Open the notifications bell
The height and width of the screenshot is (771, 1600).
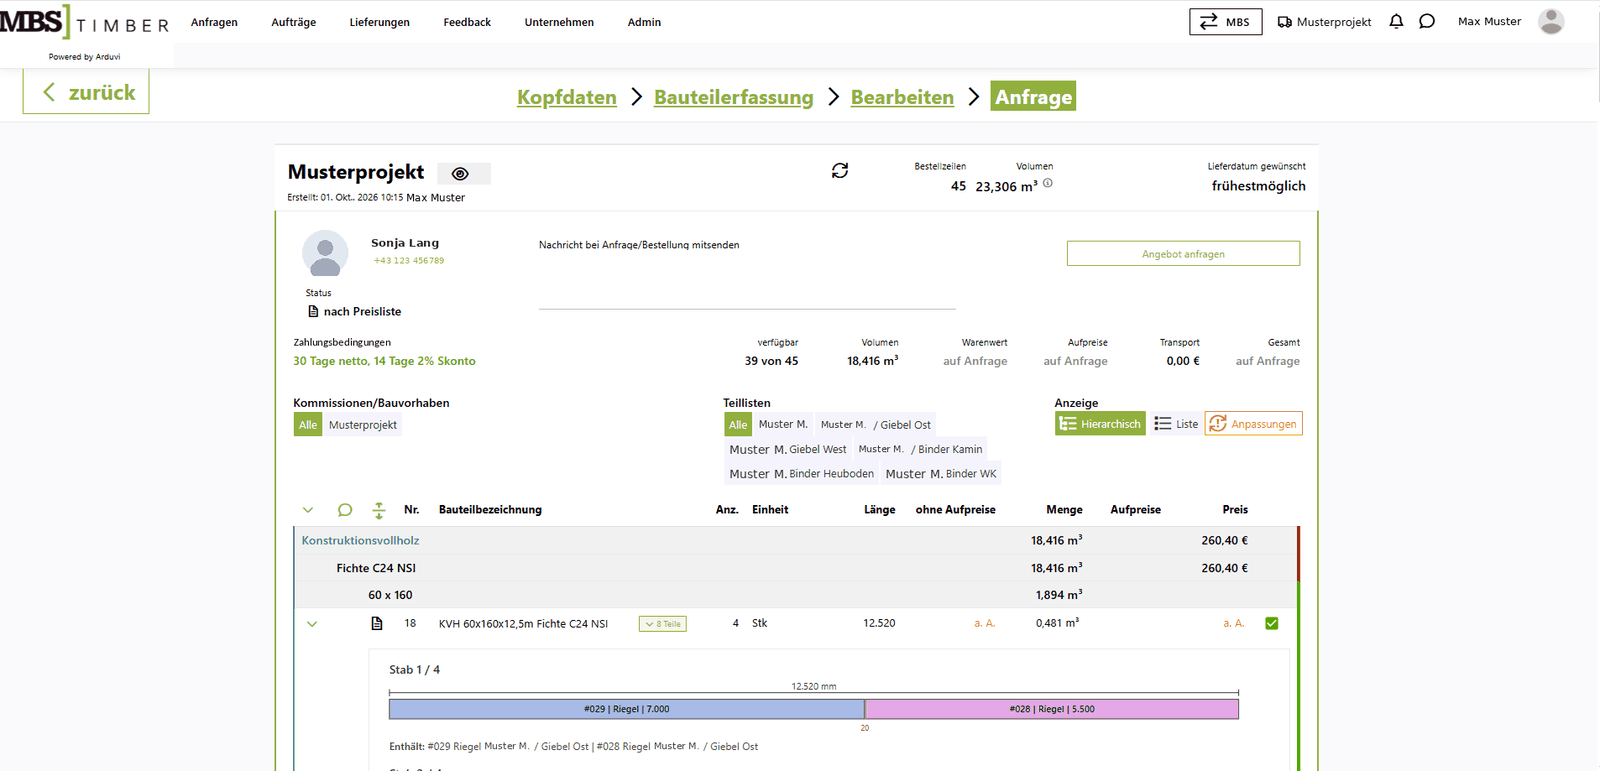coord(1396,21)
